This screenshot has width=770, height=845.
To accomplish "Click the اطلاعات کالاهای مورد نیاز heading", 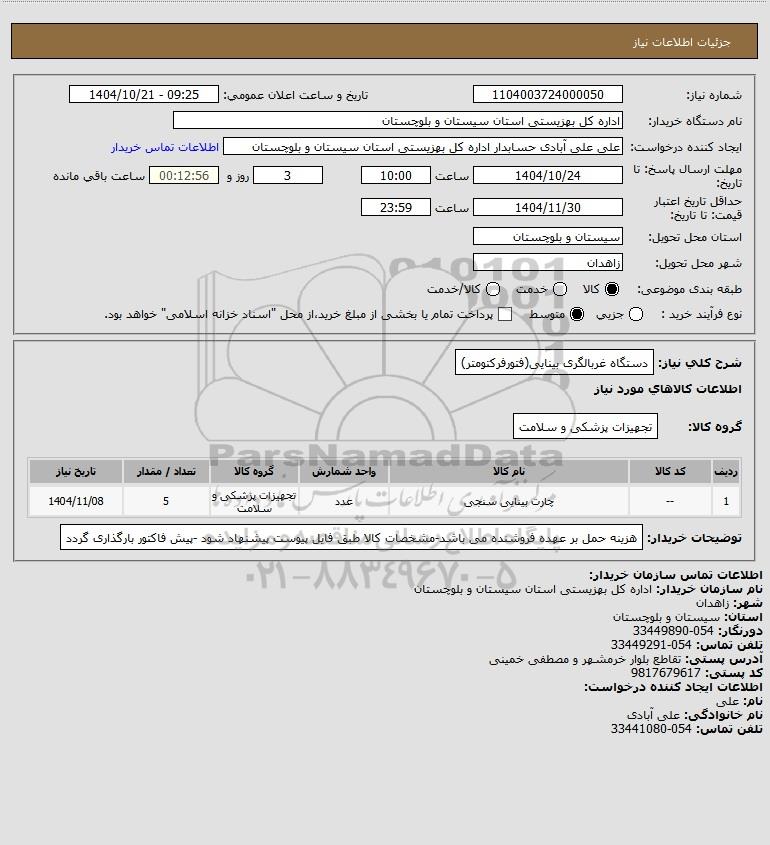I will tap(667, 389).
